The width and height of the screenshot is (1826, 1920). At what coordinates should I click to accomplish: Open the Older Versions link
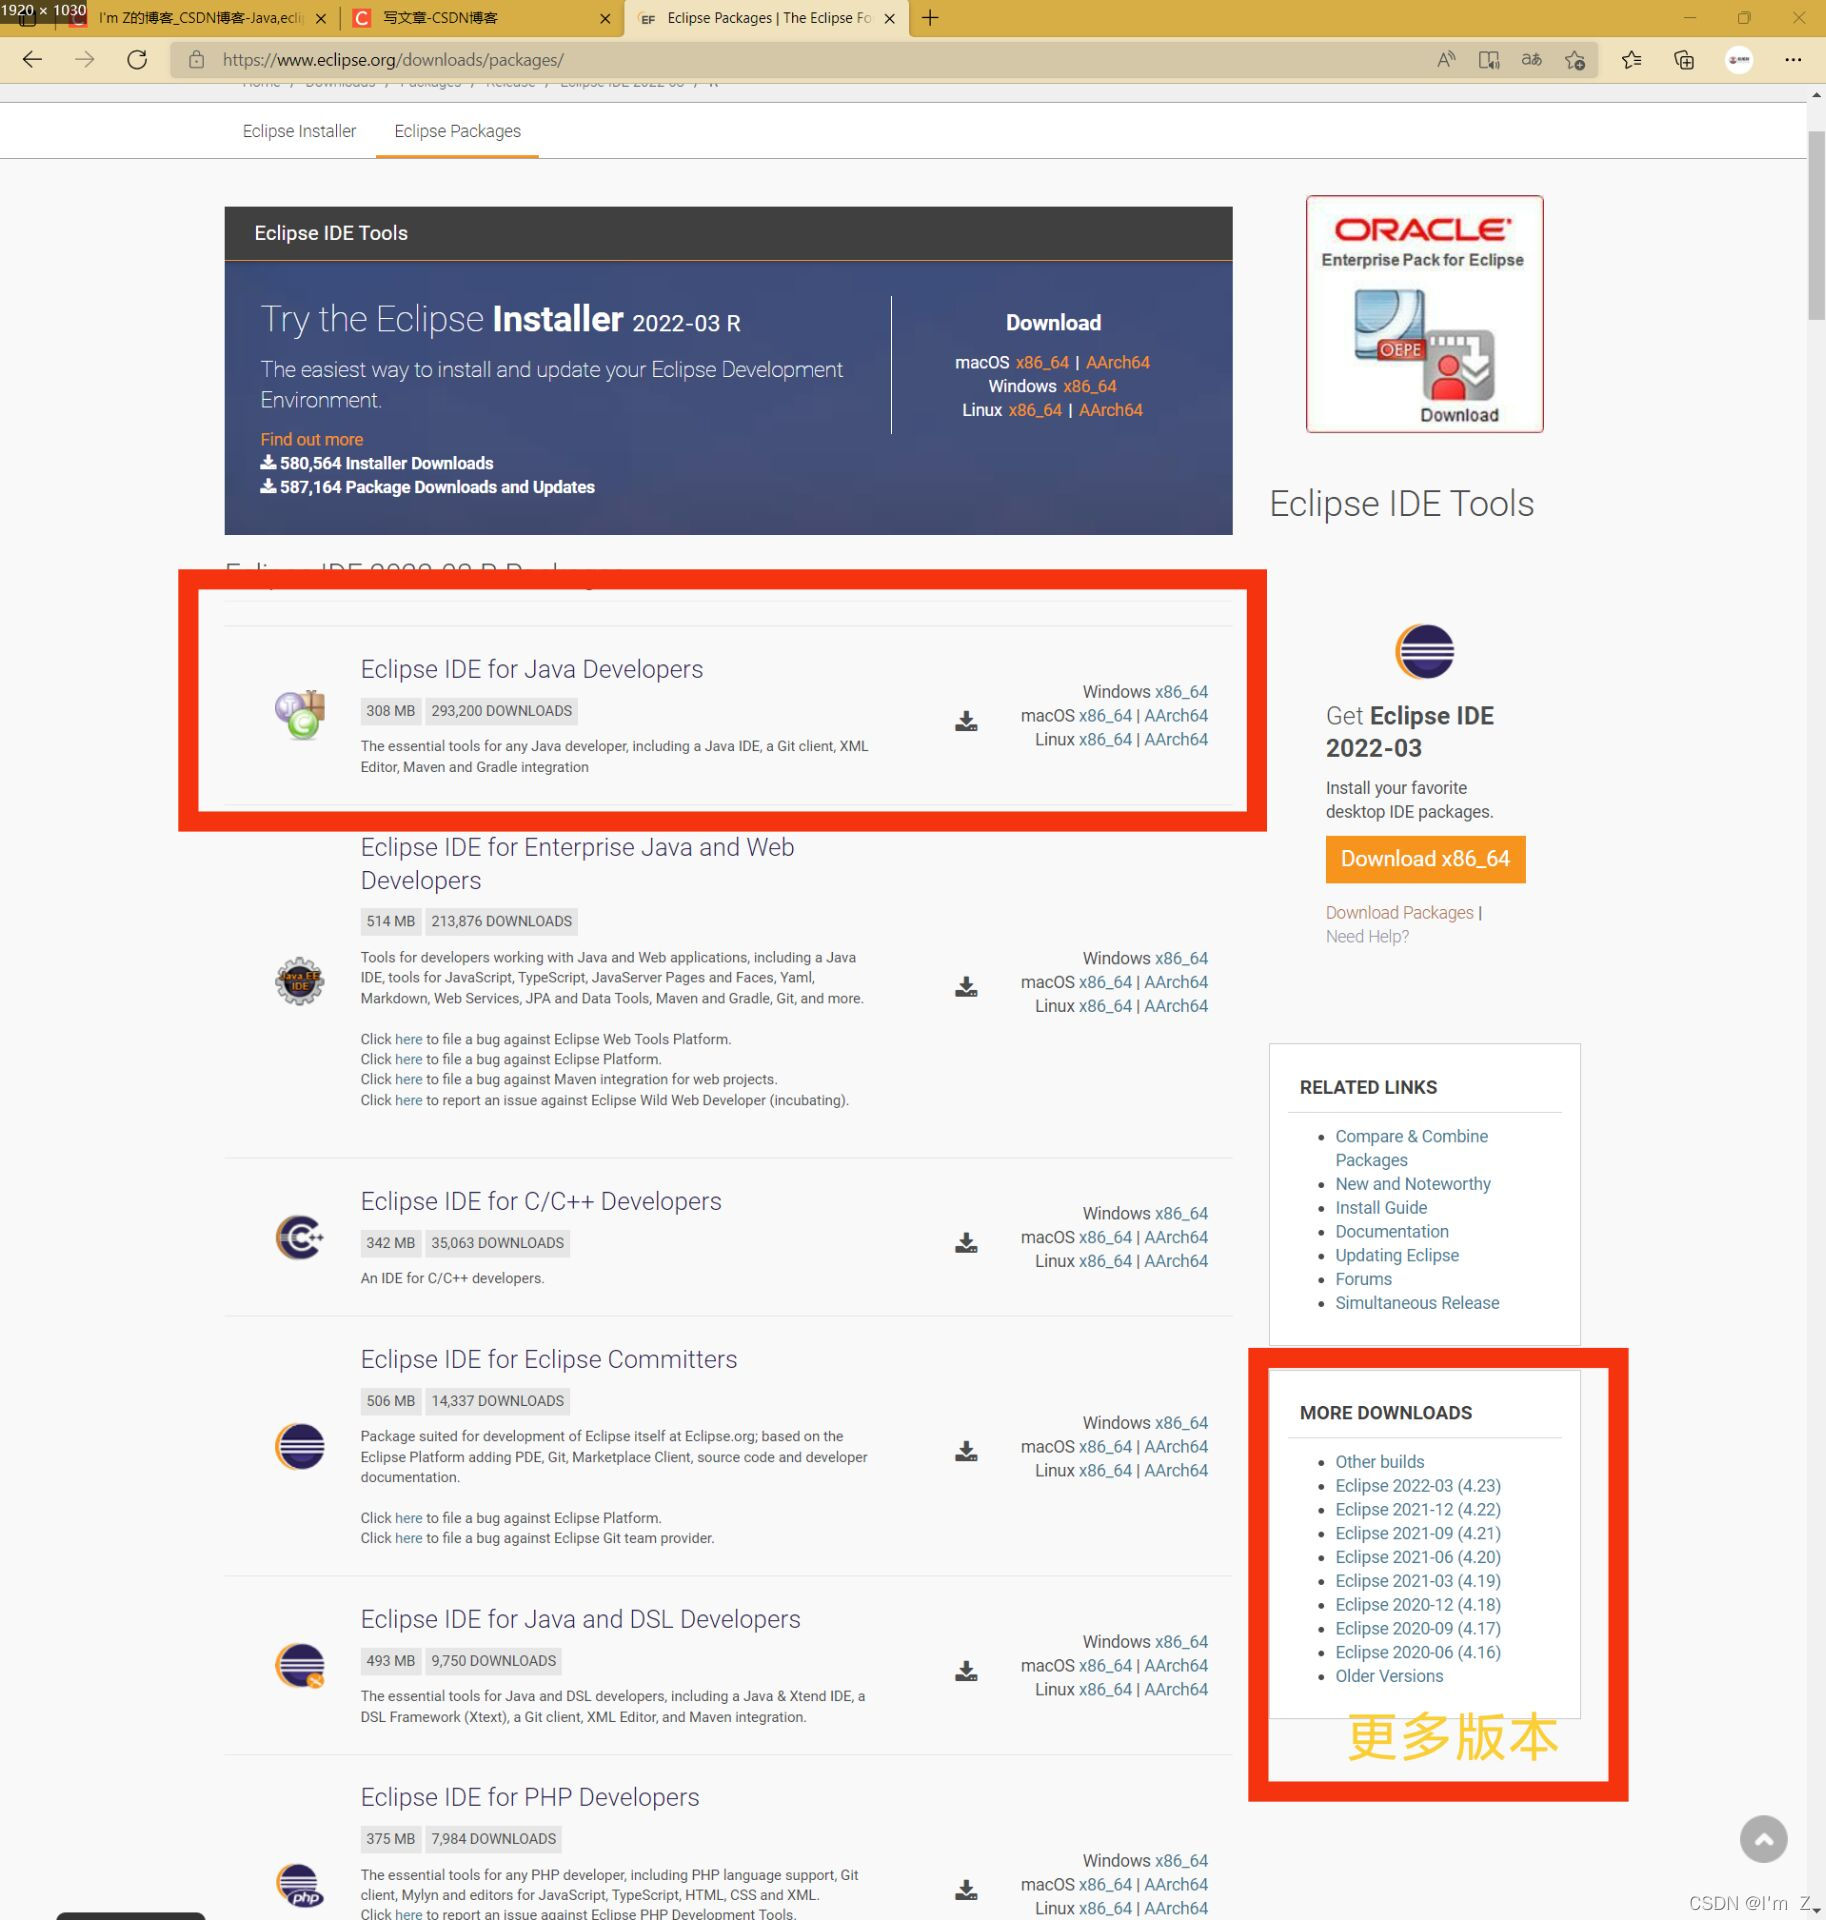1389,1676
